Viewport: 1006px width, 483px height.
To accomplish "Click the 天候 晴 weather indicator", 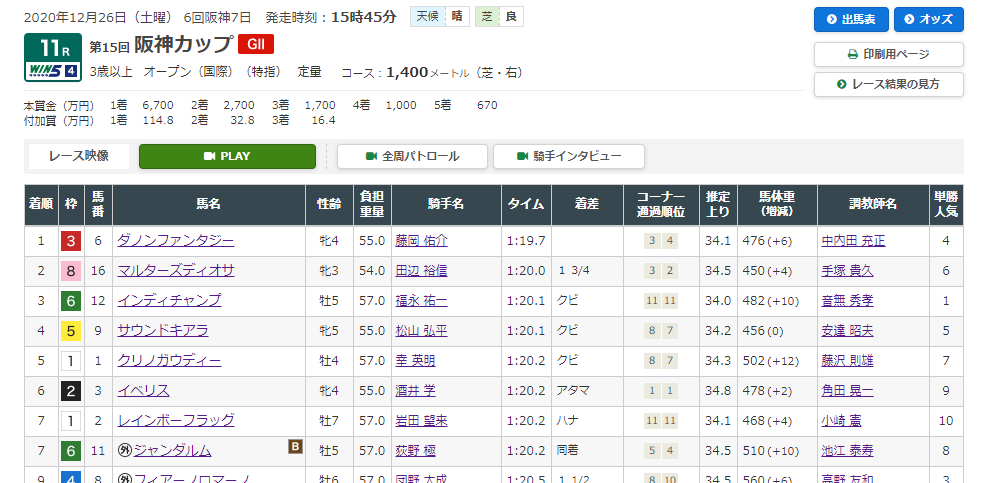I will 439,17.
